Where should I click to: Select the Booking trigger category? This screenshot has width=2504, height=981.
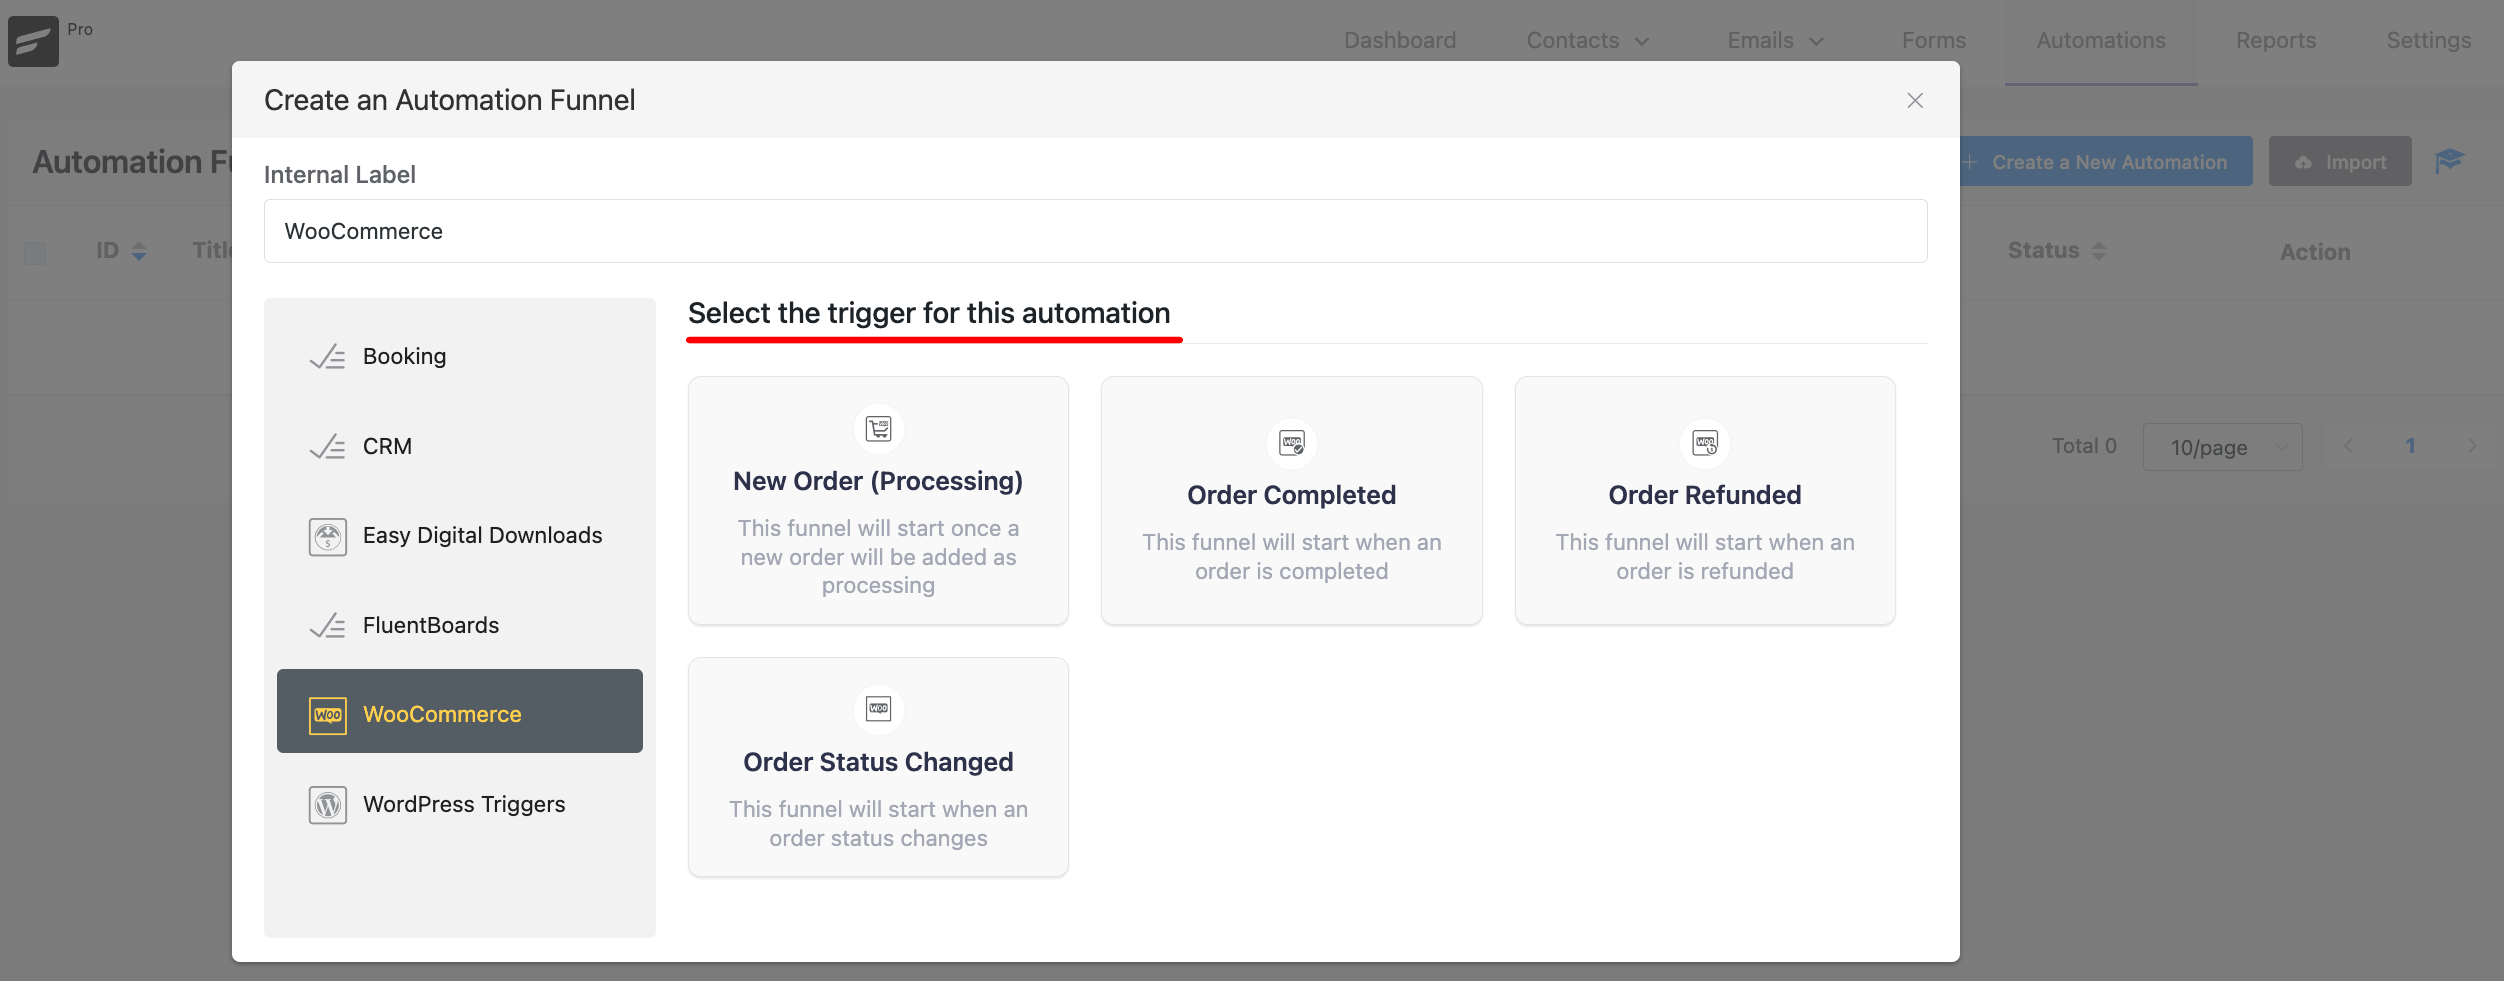tap(460, 357)
